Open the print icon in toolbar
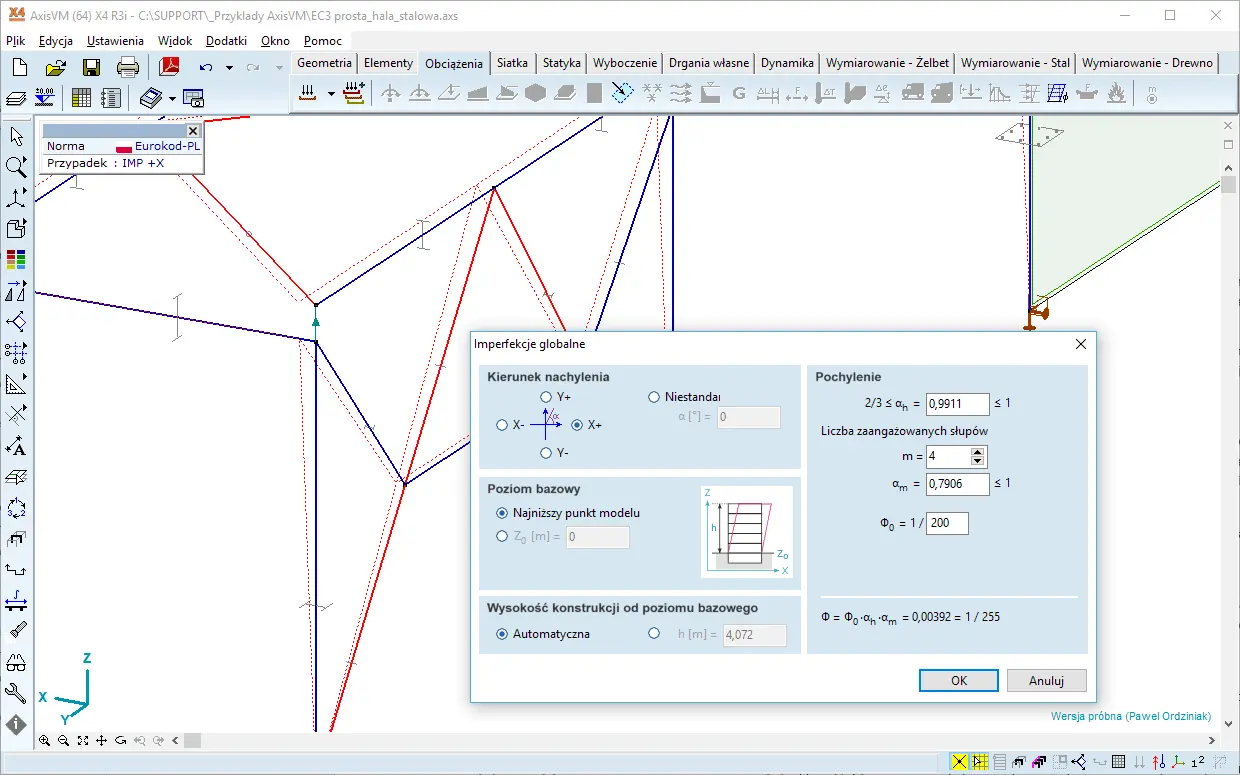 (128, 67)
